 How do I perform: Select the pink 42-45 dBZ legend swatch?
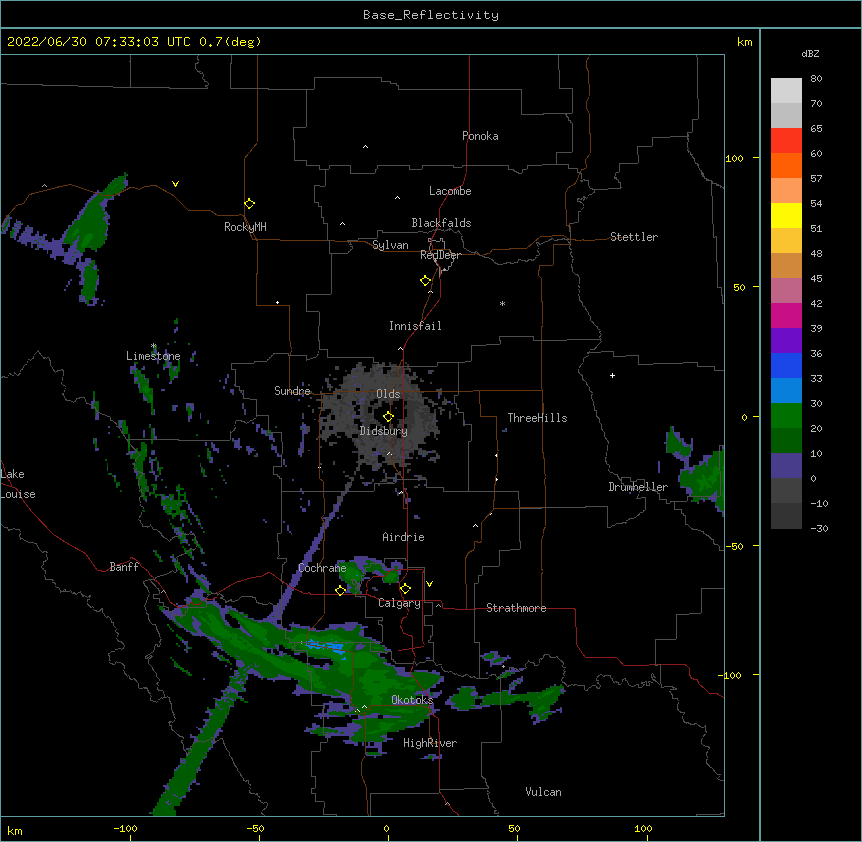(x=786, y=290)
